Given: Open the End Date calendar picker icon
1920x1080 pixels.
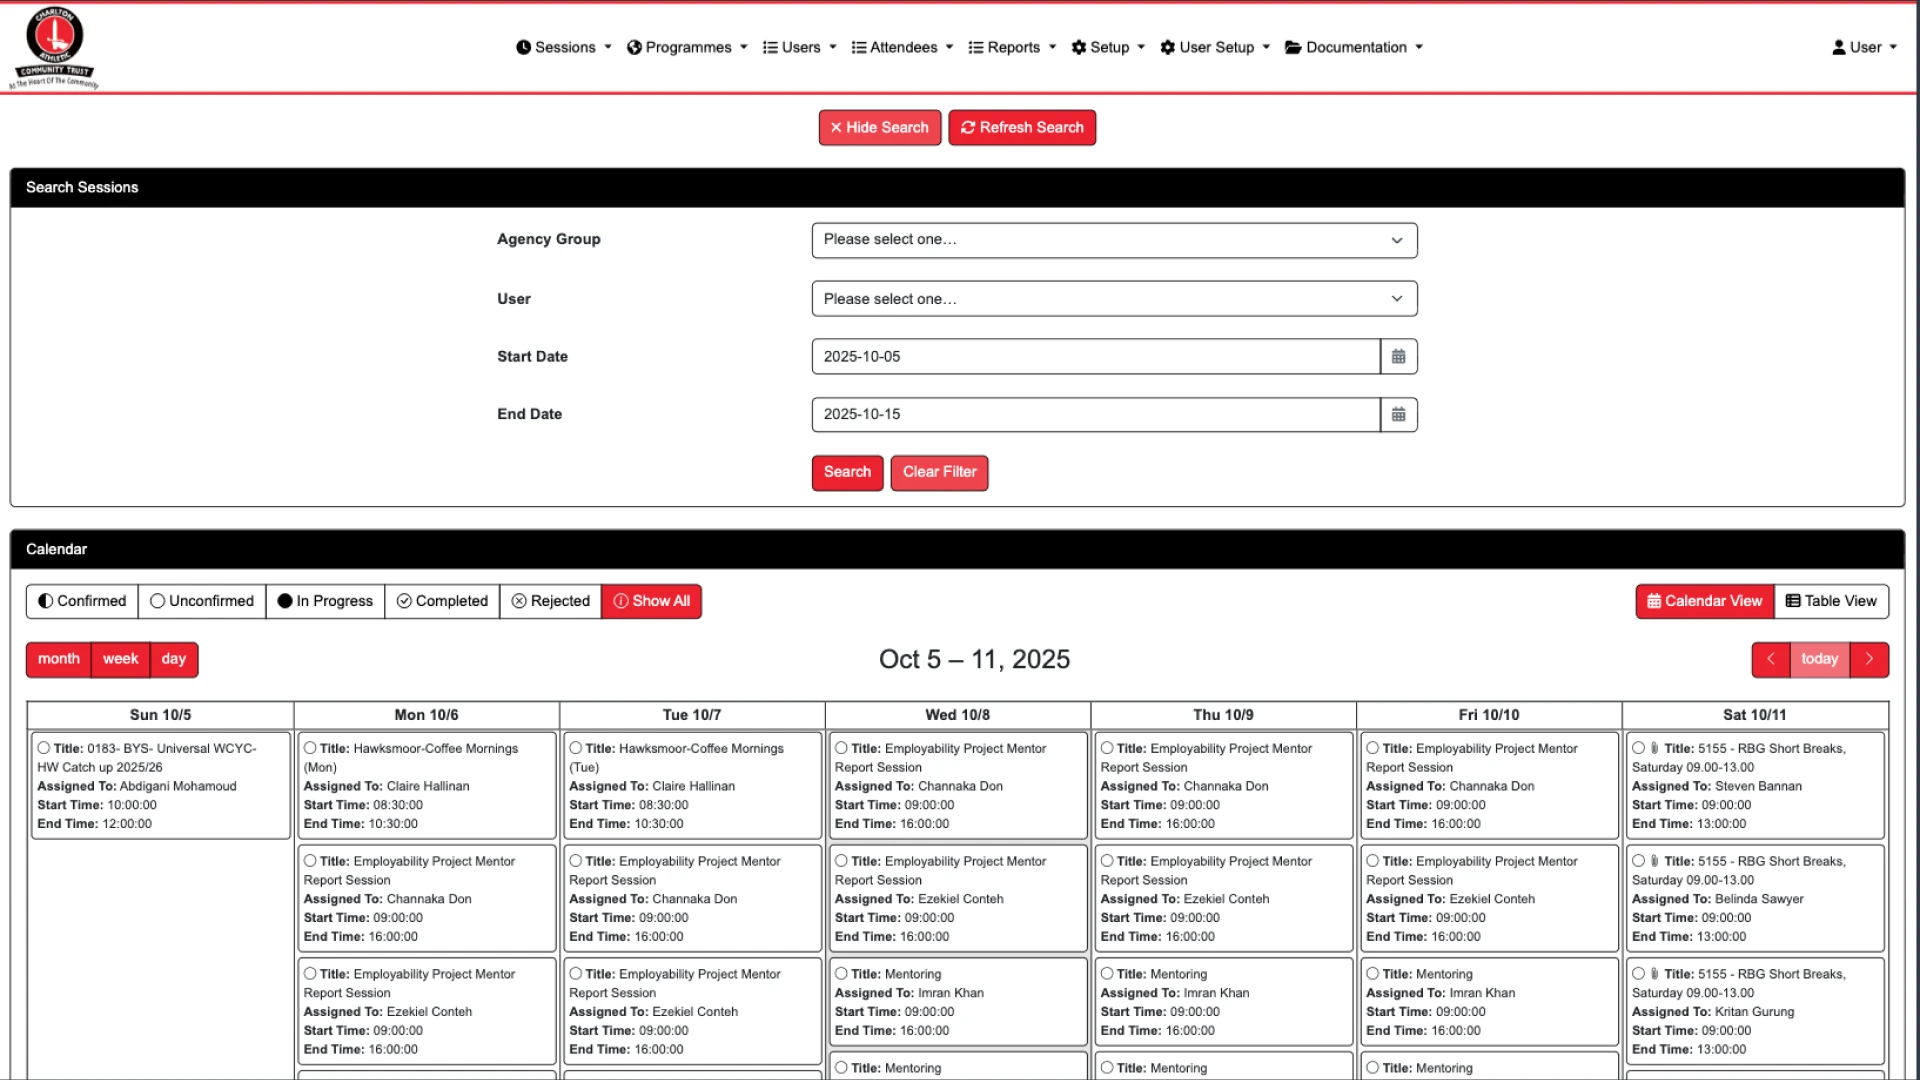Looking at the screenshot, I should pyautogui.click(x=1398, y=415).
